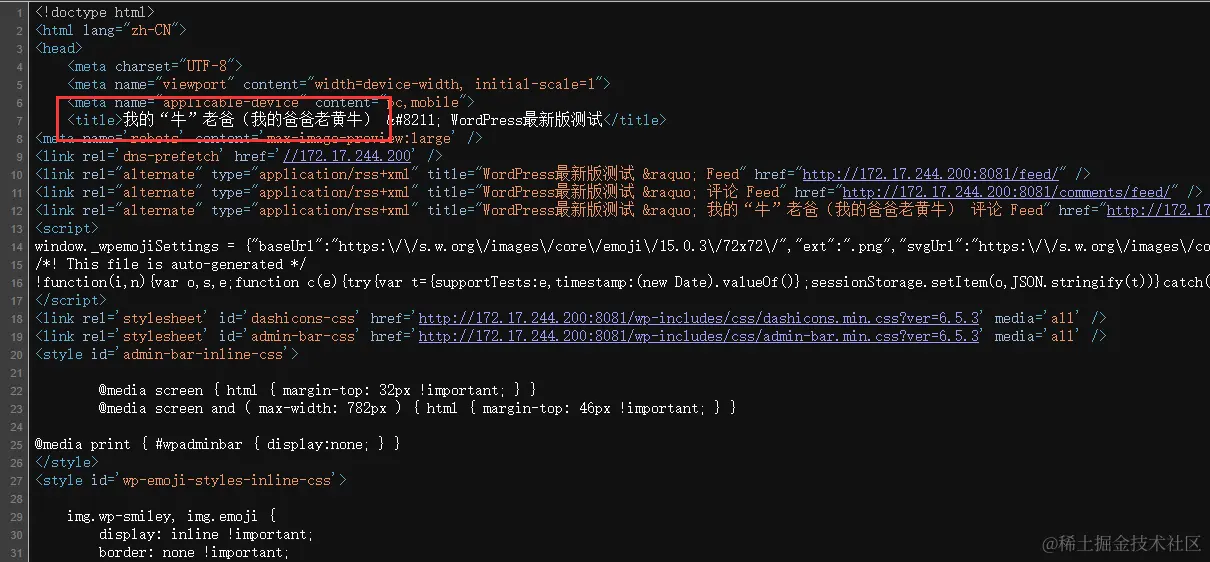Click the WordPress最新版测试 title text

pos(526,120)
